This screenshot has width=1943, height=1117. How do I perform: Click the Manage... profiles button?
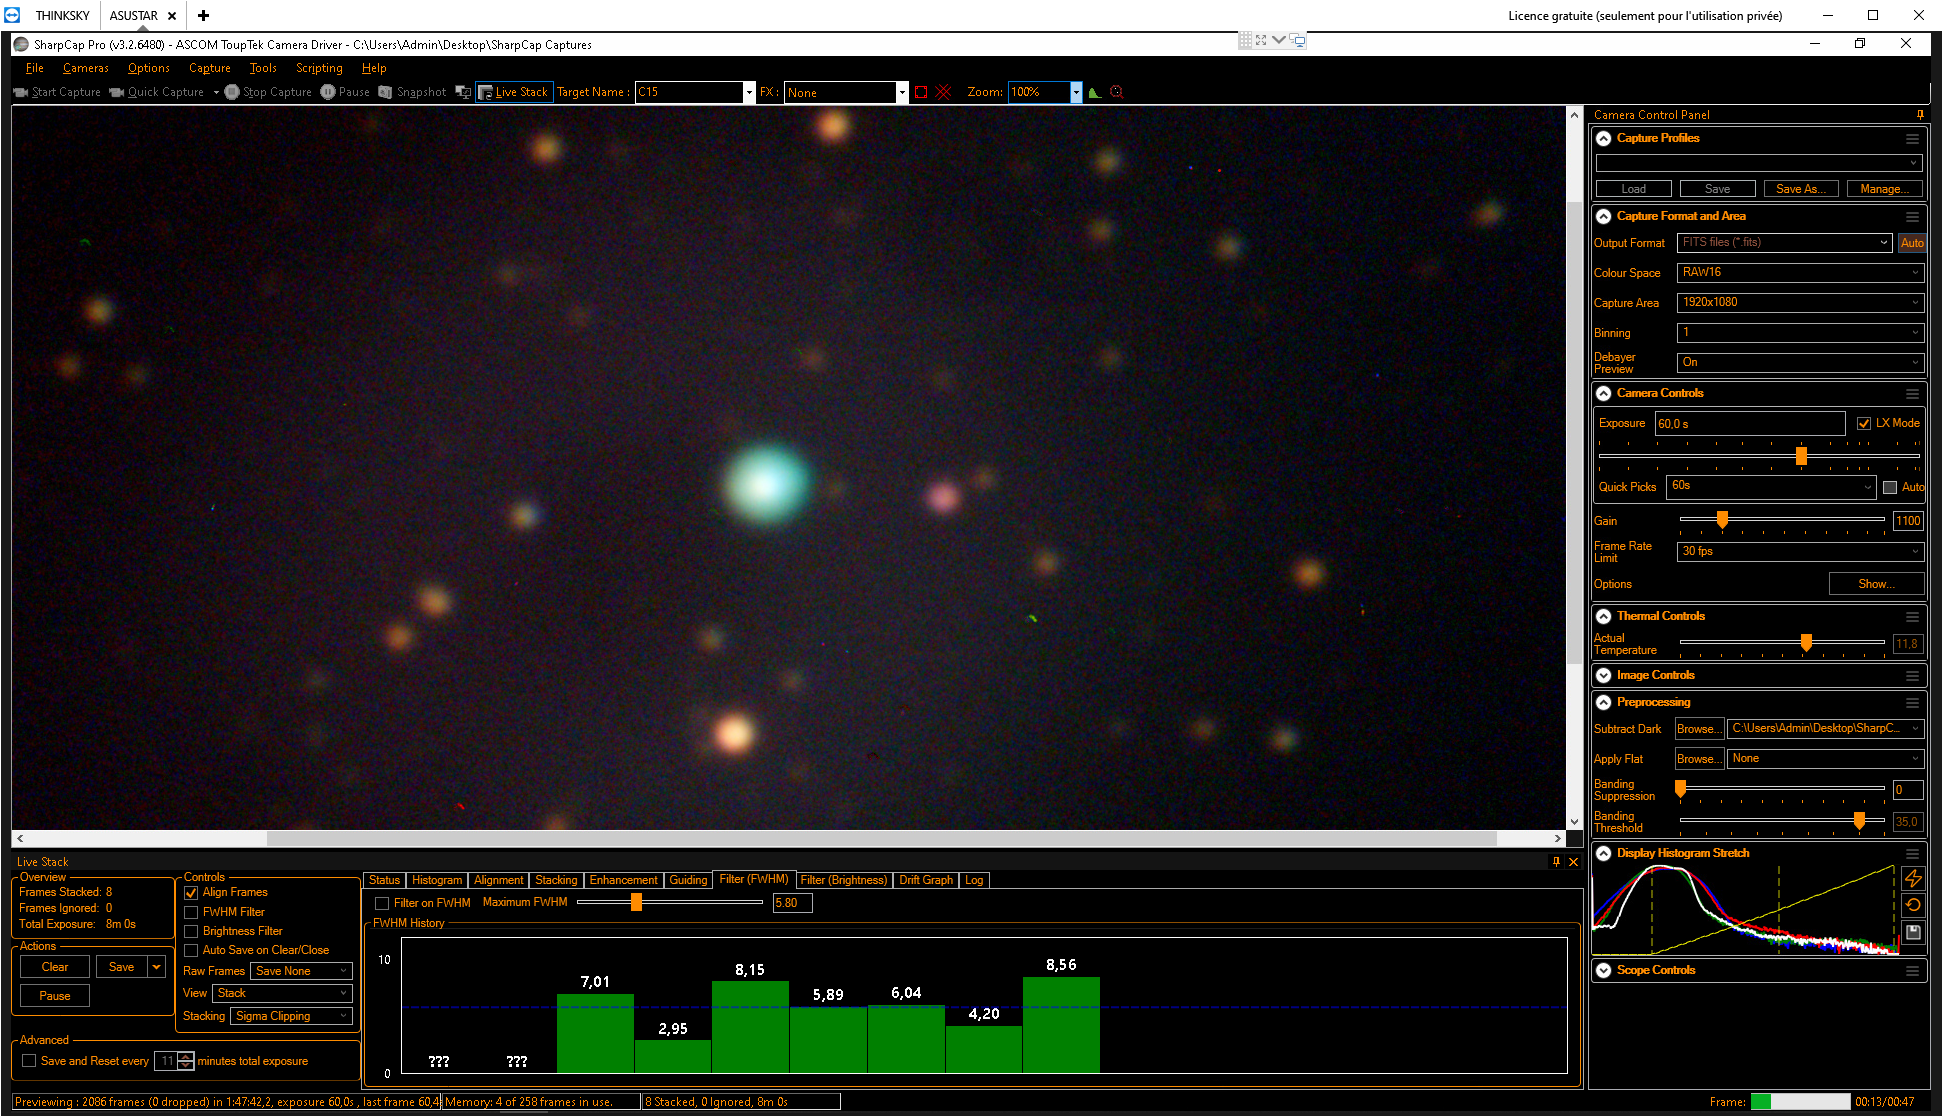click(1884, 189)
